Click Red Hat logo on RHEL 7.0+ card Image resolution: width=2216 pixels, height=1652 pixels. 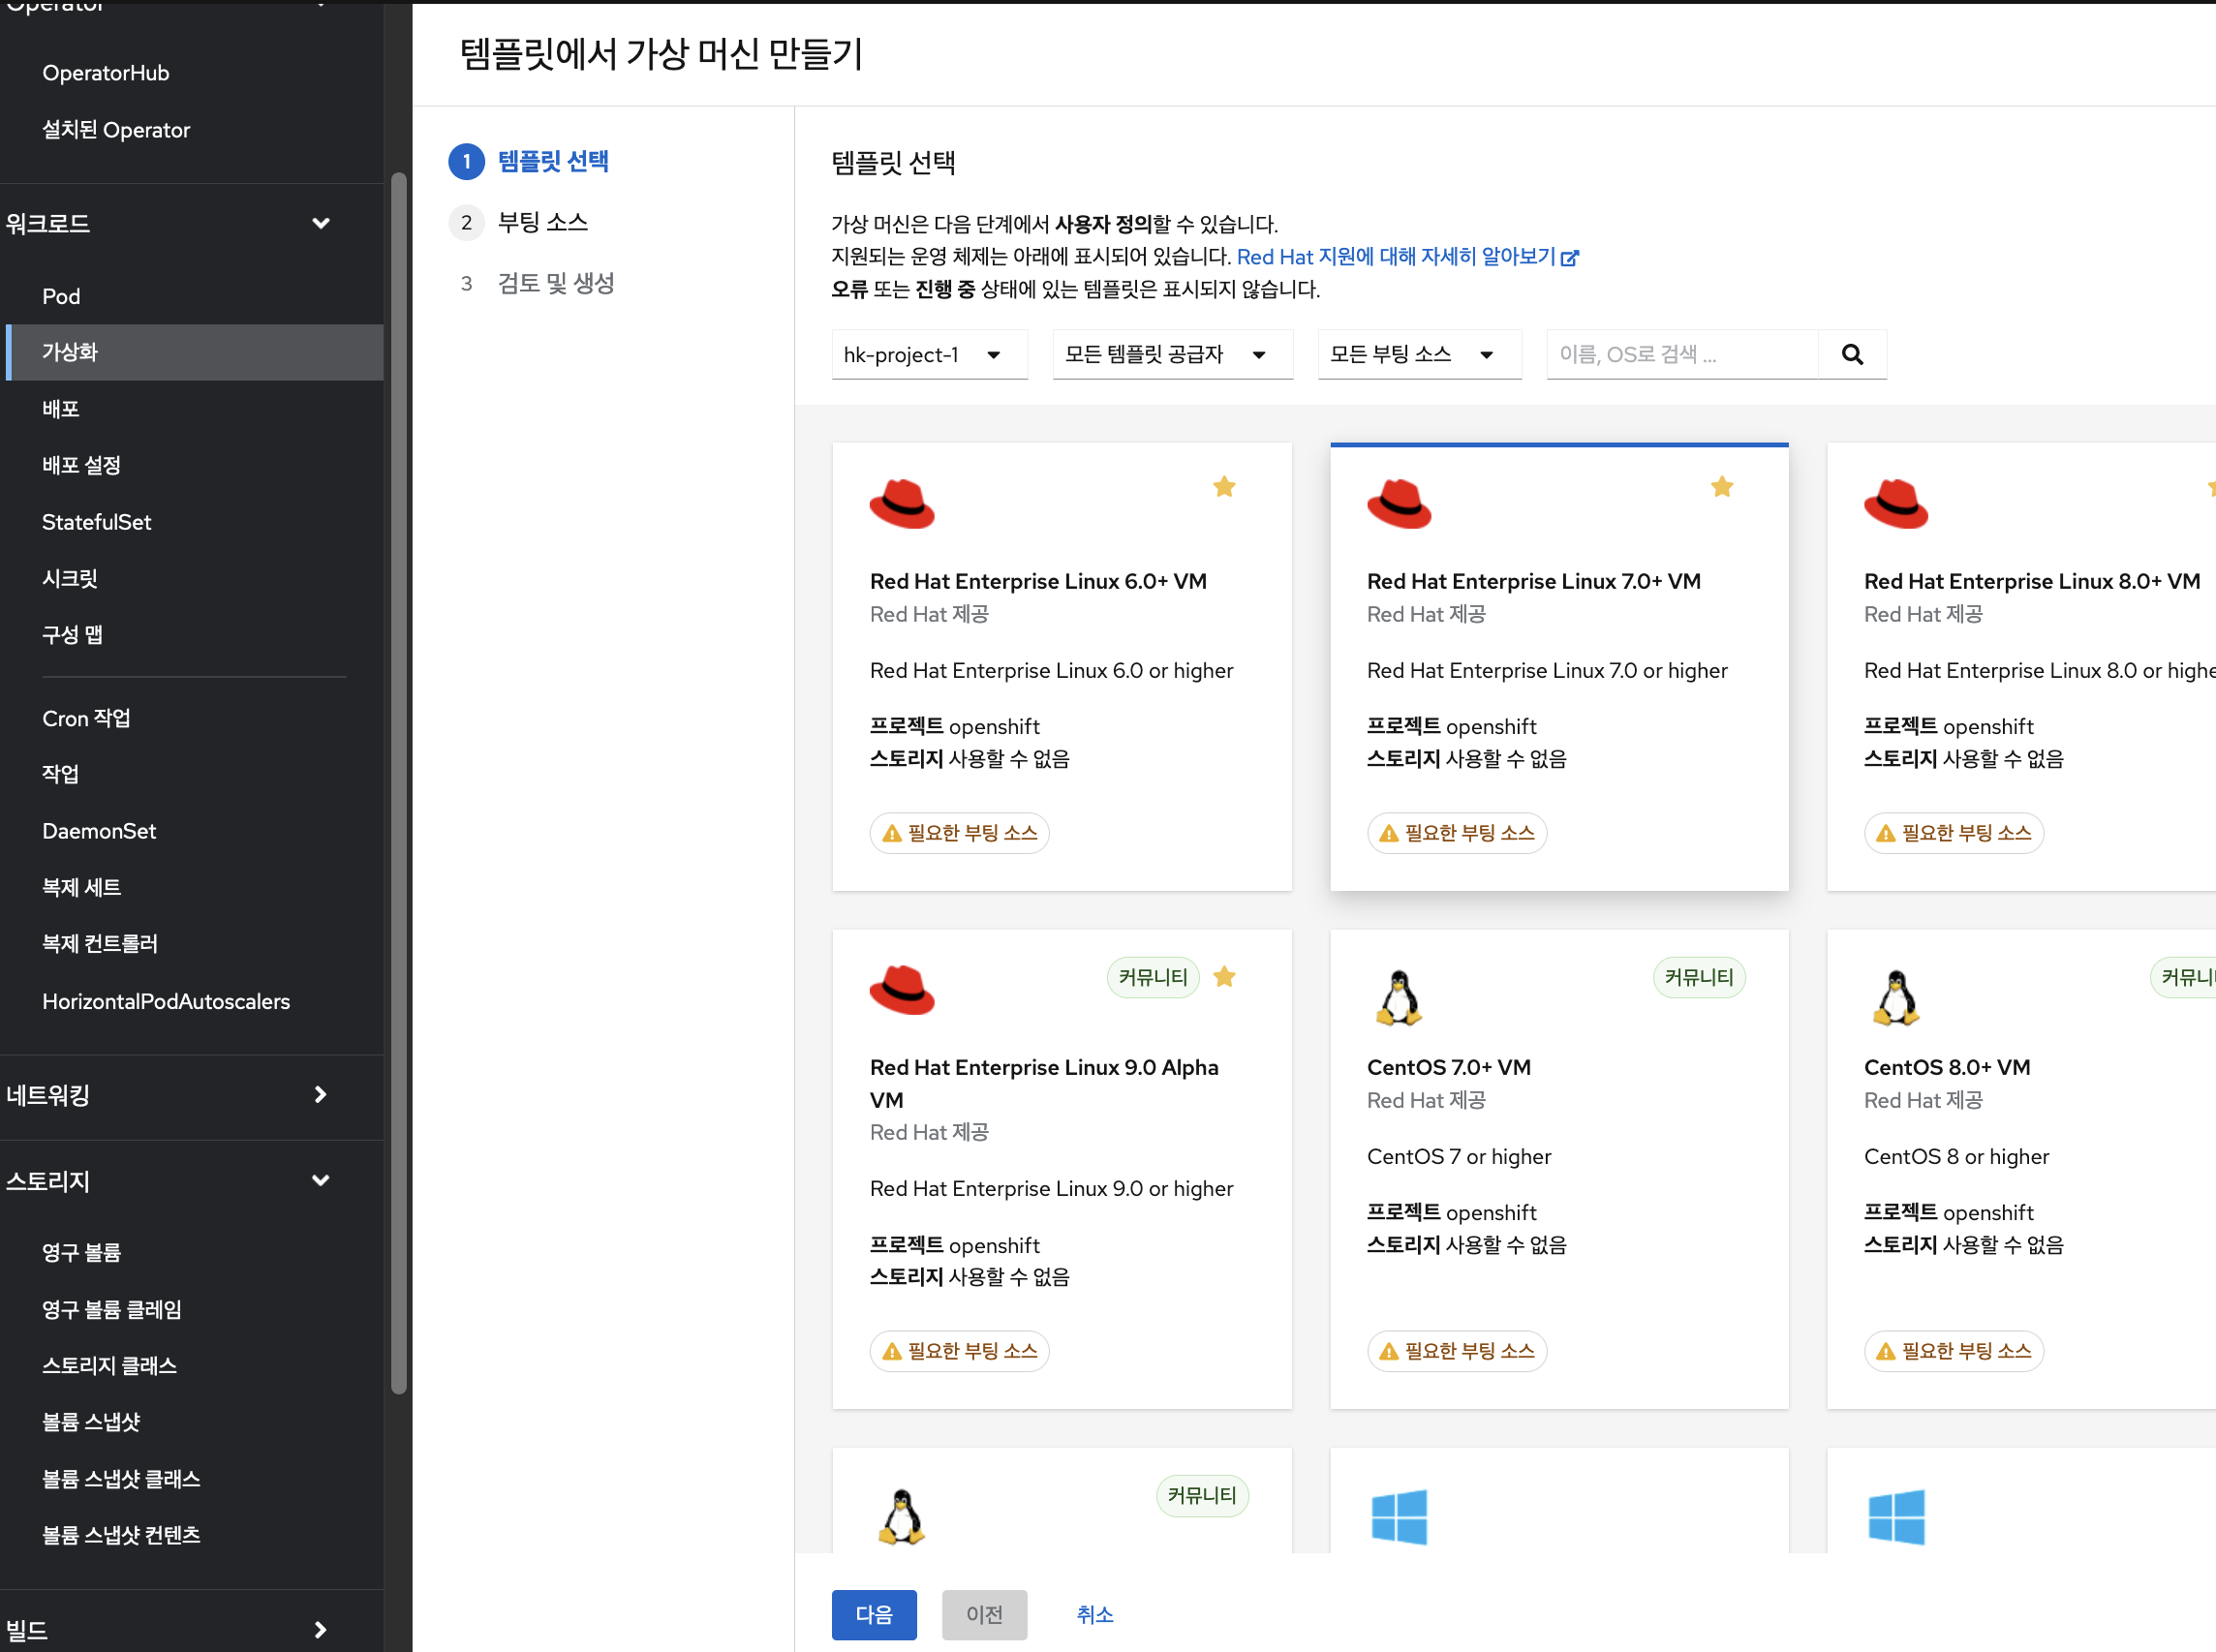1398,503
